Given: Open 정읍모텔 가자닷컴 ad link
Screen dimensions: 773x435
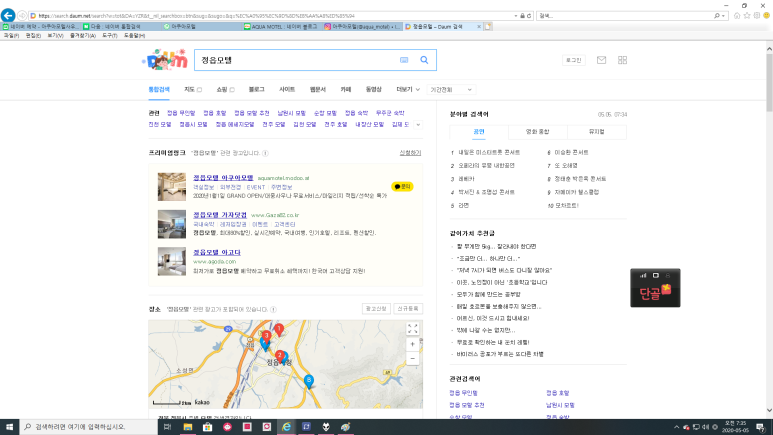Looking at the screenshot, I should (x=220, y=215).
